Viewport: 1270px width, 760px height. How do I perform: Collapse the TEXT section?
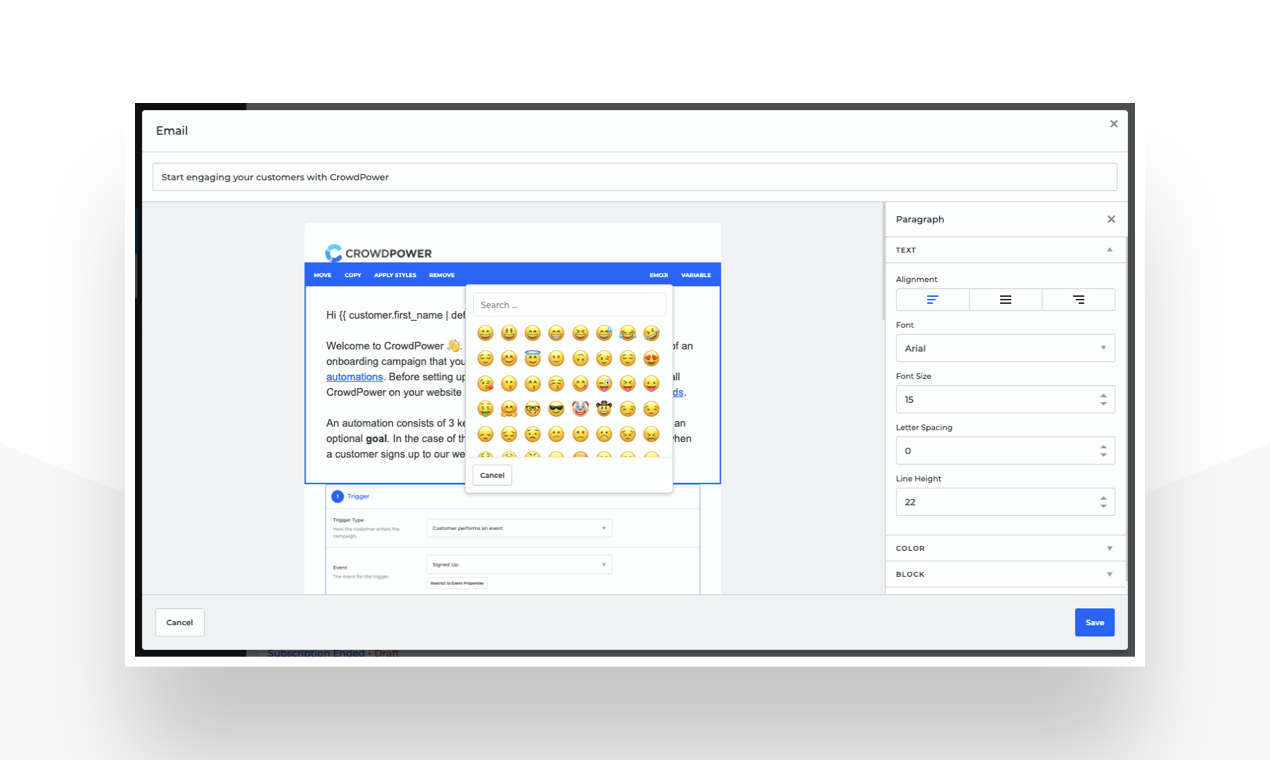1005,250
